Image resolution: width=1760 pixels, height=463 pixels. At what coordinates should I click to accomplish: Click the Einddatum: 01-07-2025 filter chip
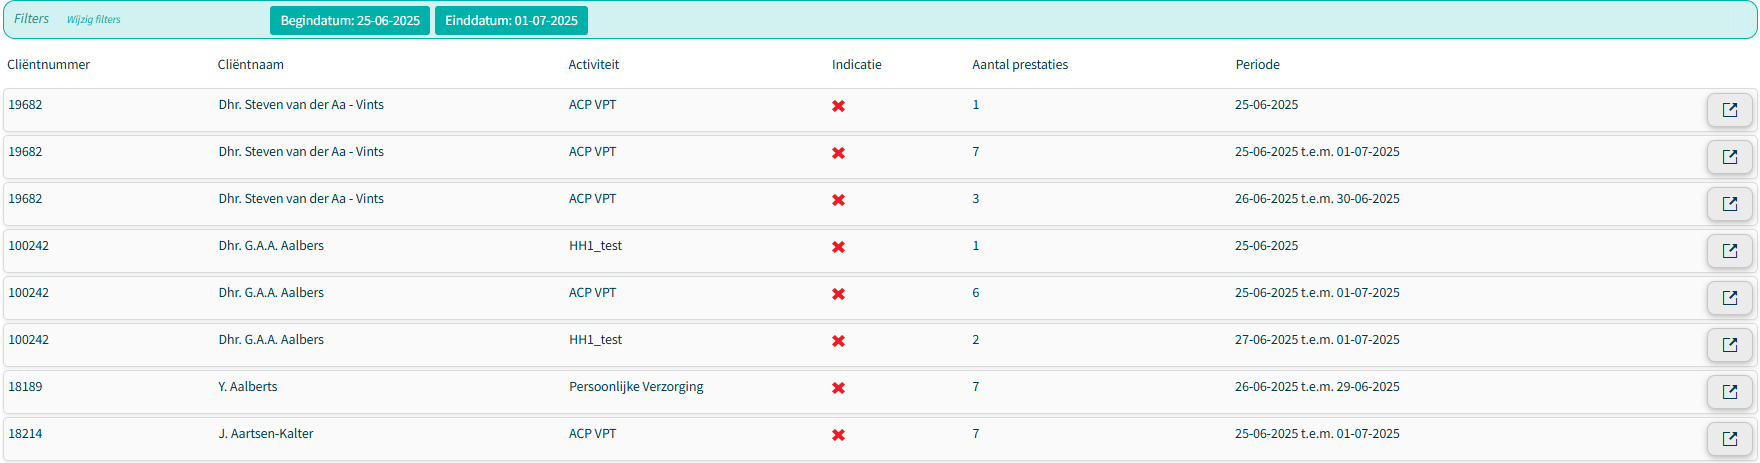coord(511,21)
